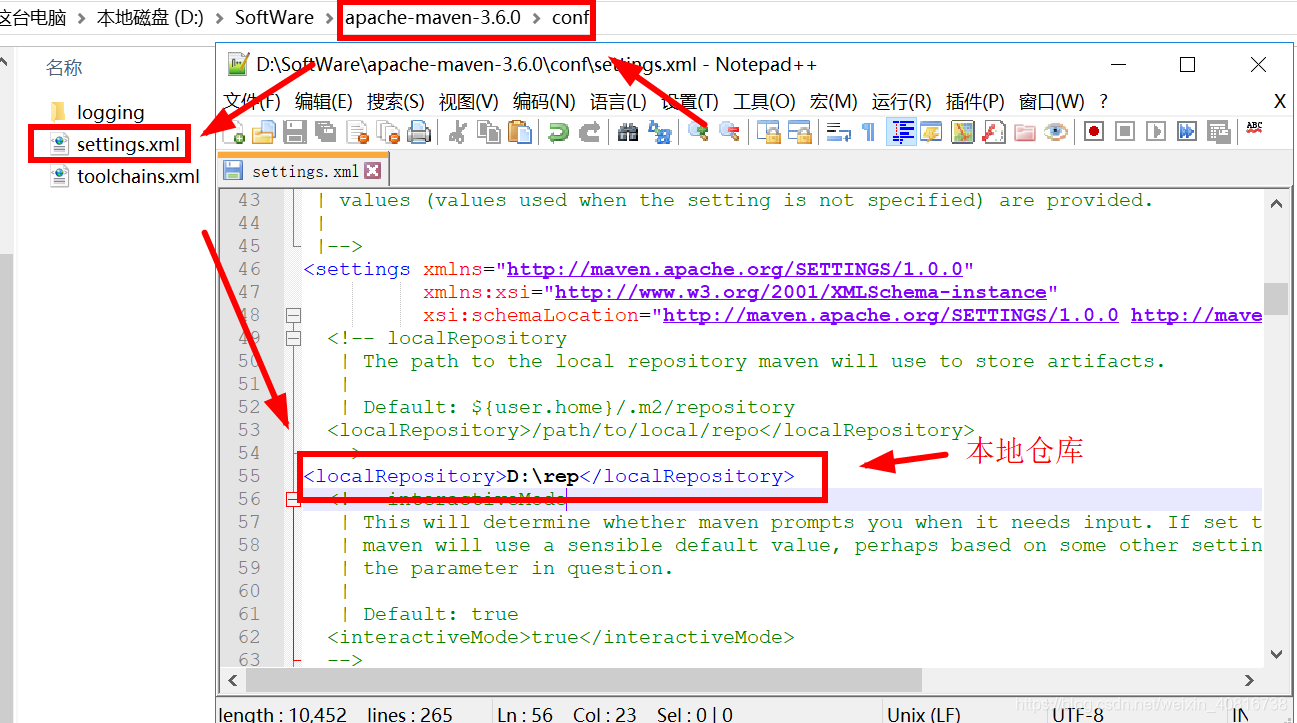The width and height of the screenshot is (1297, 723).
Task: Click the editor scrollbar down arrow
Action: tap(1276, 653)
